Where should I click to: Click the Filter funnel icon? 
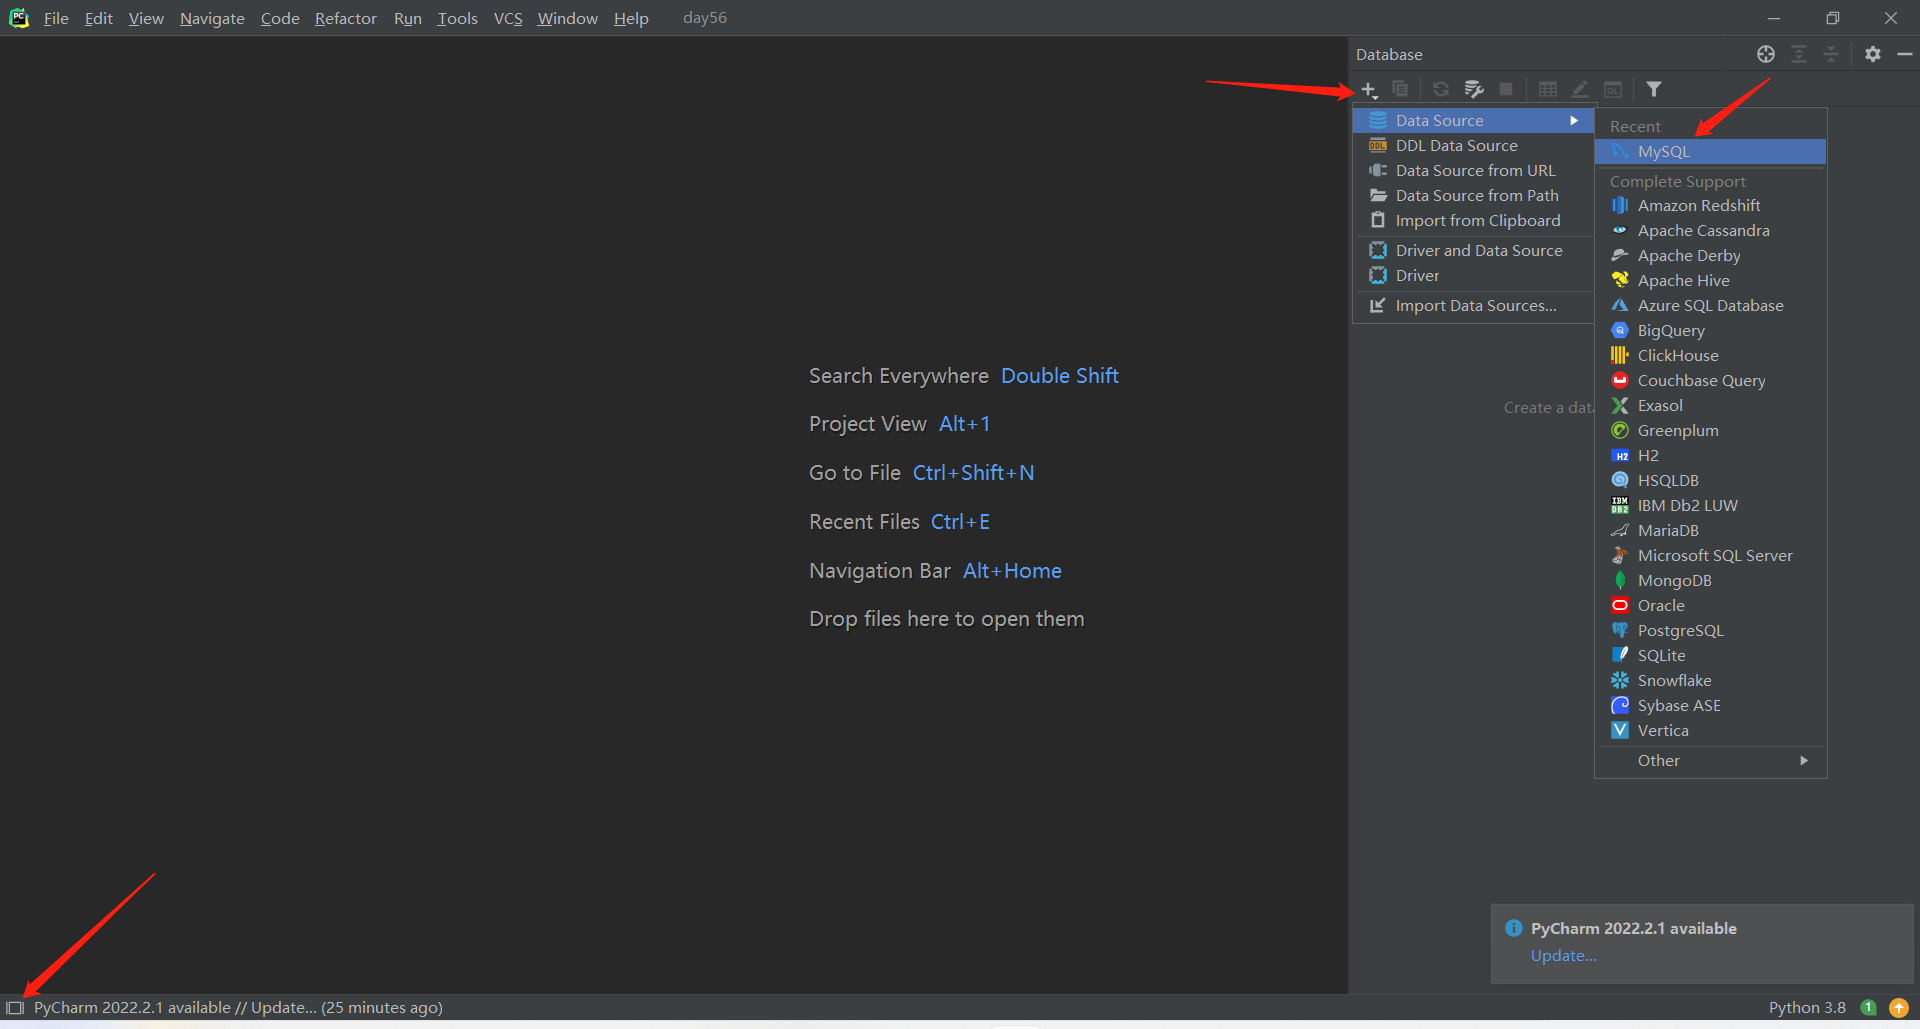pyautogui.click(x=1654, y=89)
